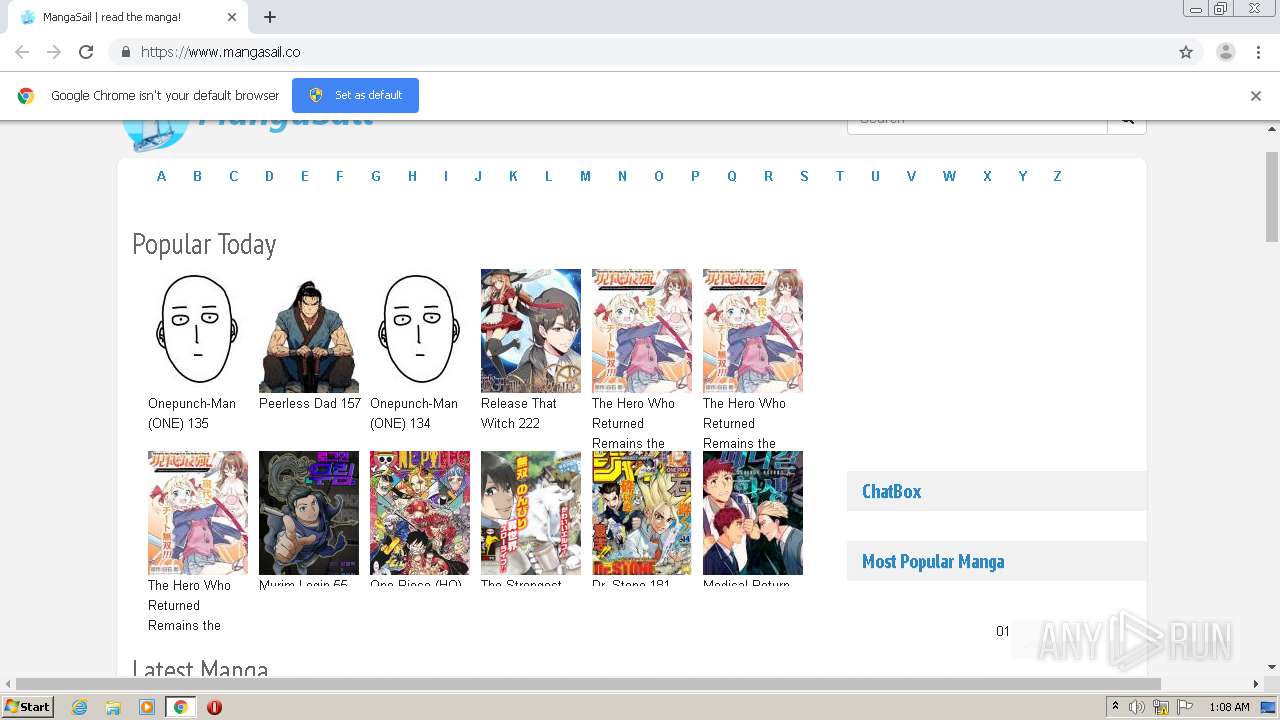Click the site search magnifier button
Image resolution: width=1280 pixels, height=720 pixels.
pos(1127,121)
